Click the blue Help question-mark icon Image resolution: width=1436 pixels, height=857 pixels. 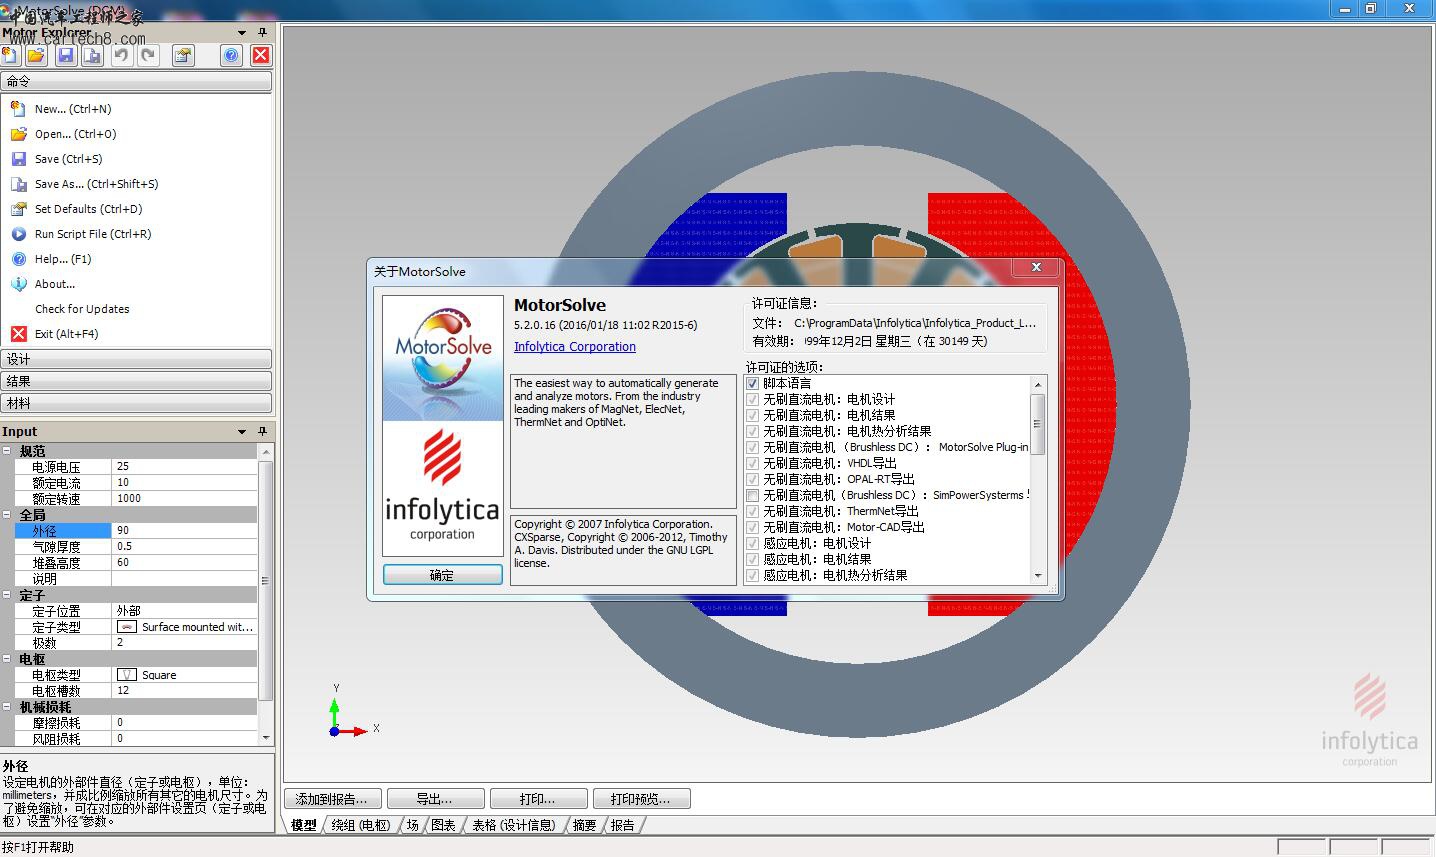click(x=232, y=55)
